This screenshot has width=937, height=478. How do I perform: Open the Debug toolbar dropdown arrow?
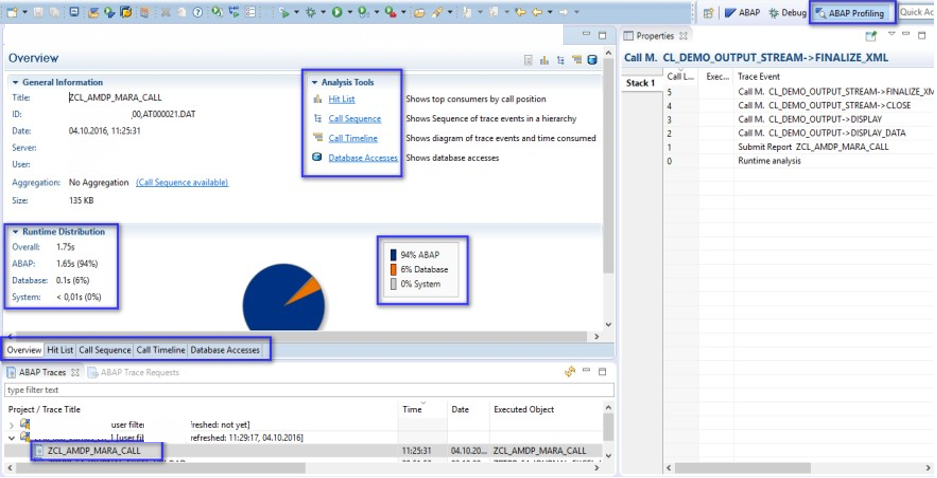click(x=323, y=13)
